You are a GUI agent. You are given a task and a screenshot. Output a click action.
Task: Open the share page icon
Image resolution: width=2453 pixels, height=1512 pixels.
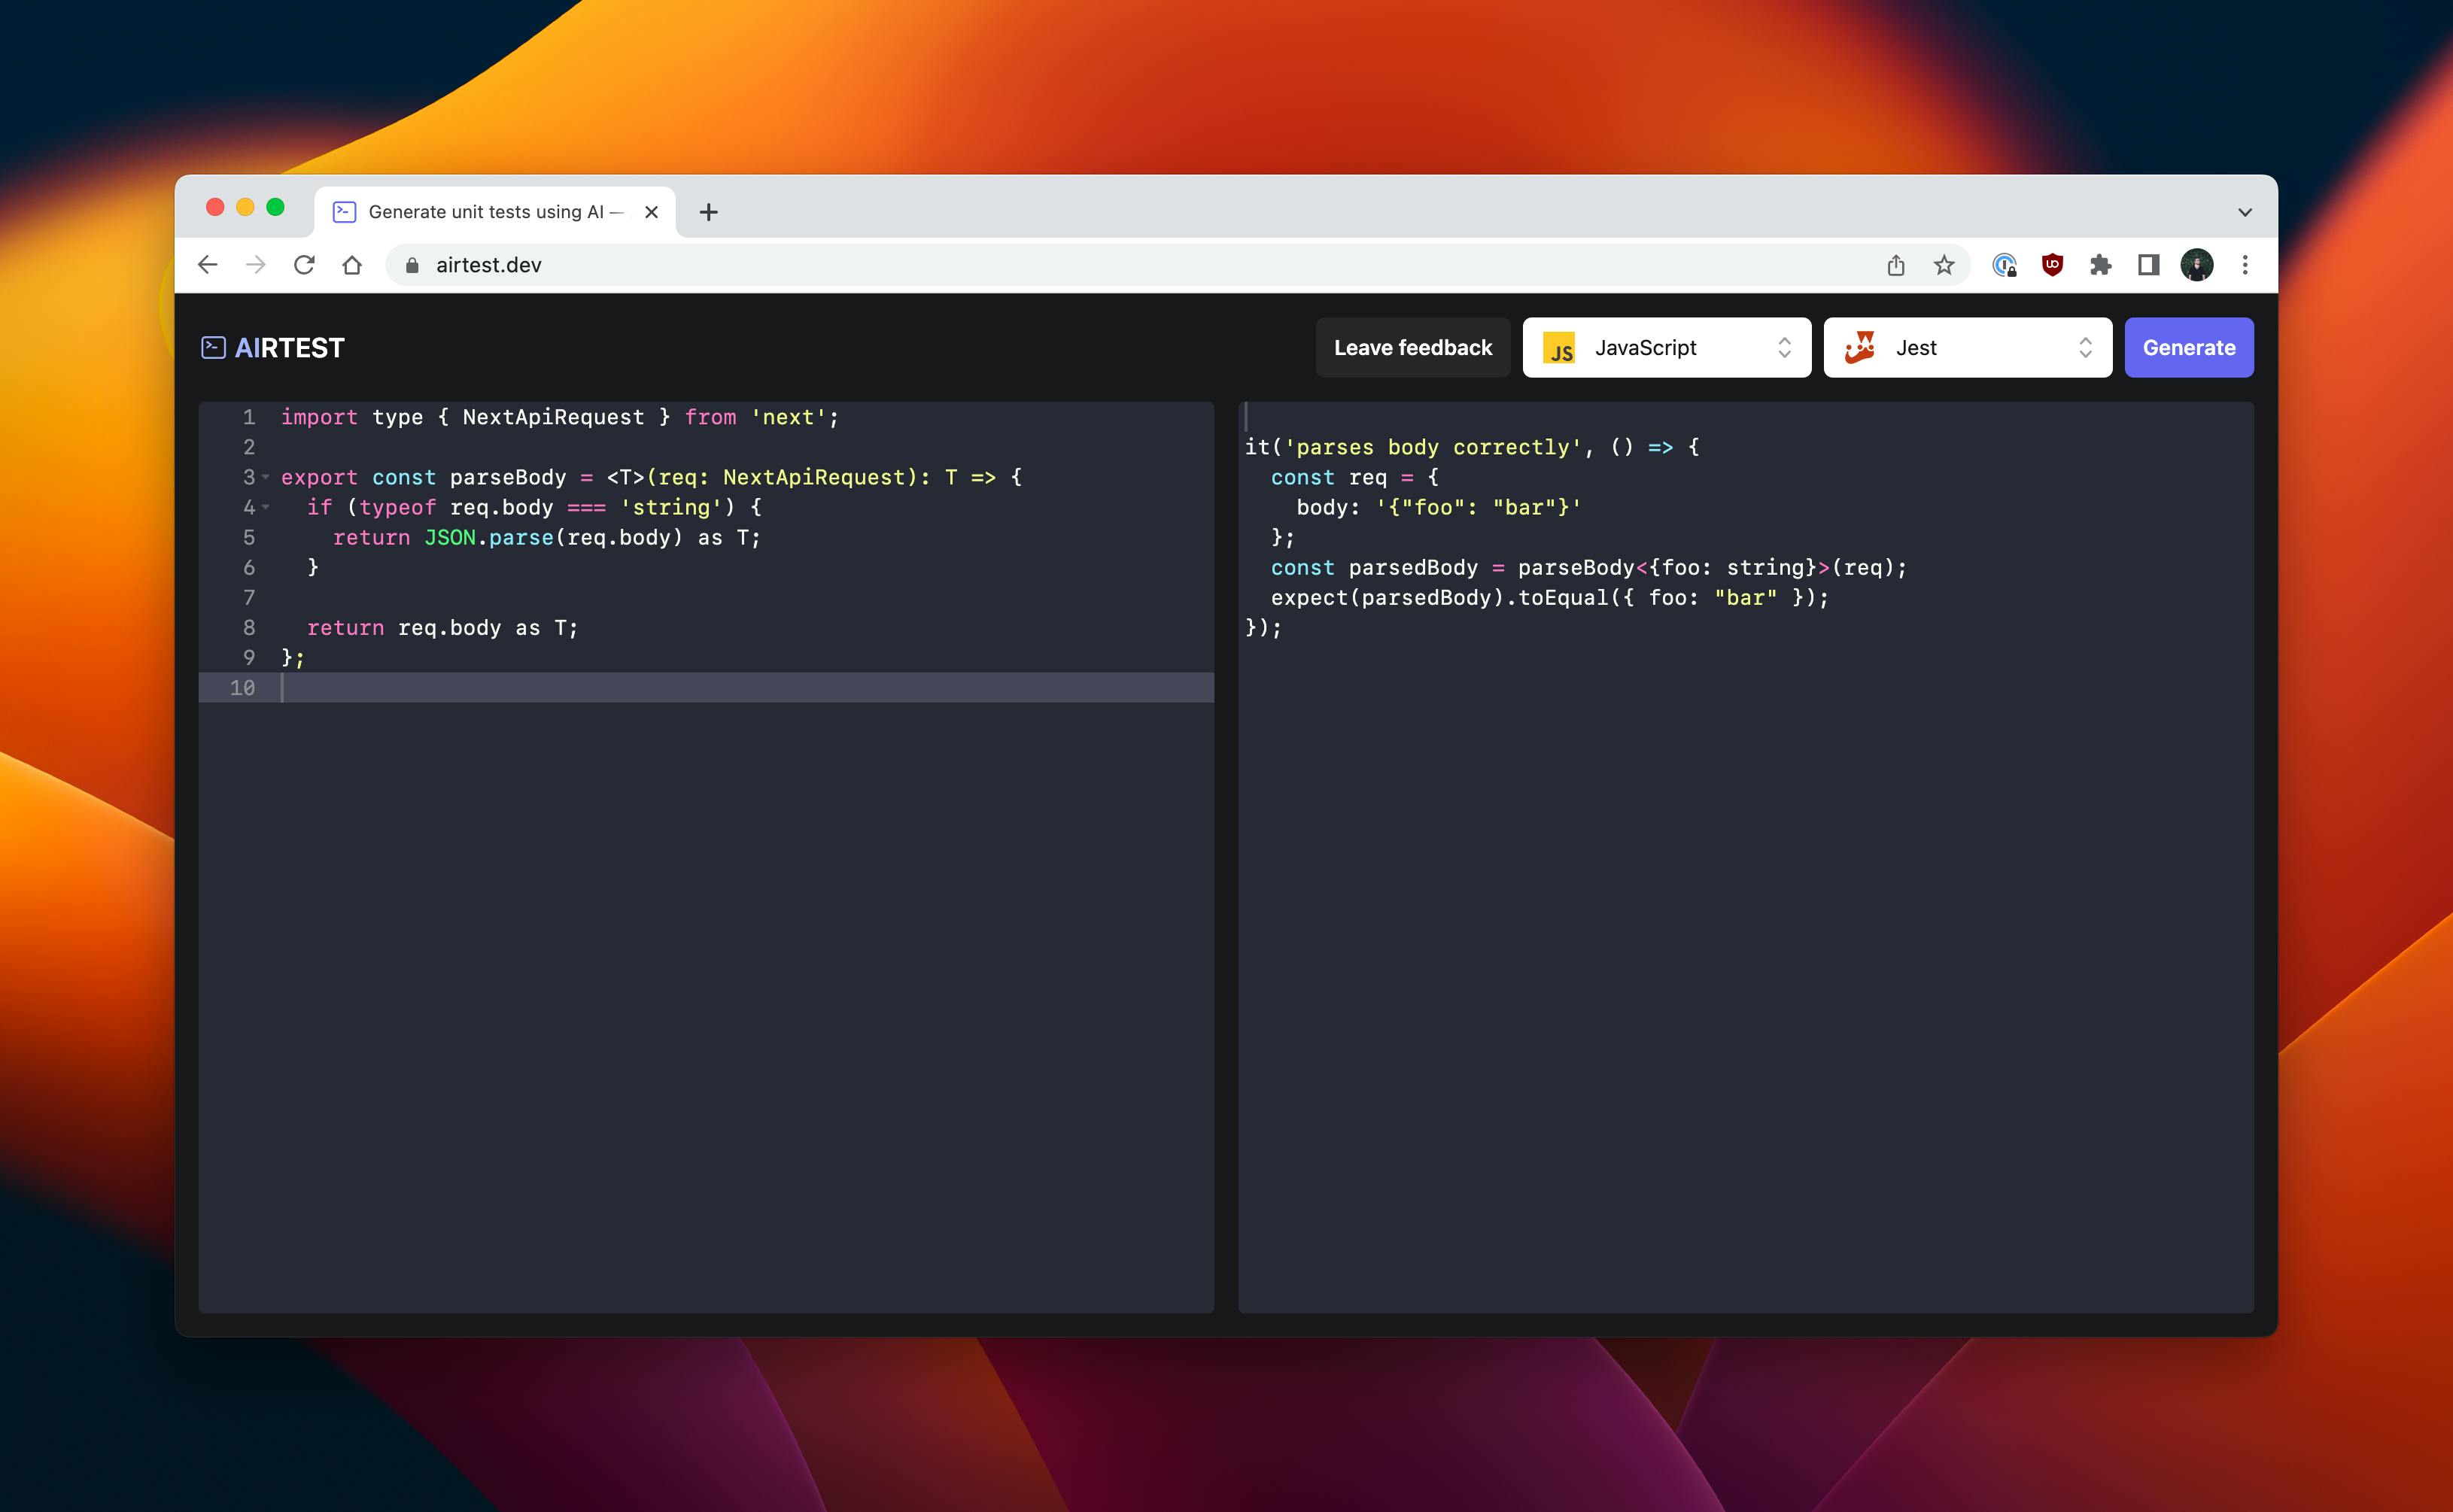pos(1895,265)
